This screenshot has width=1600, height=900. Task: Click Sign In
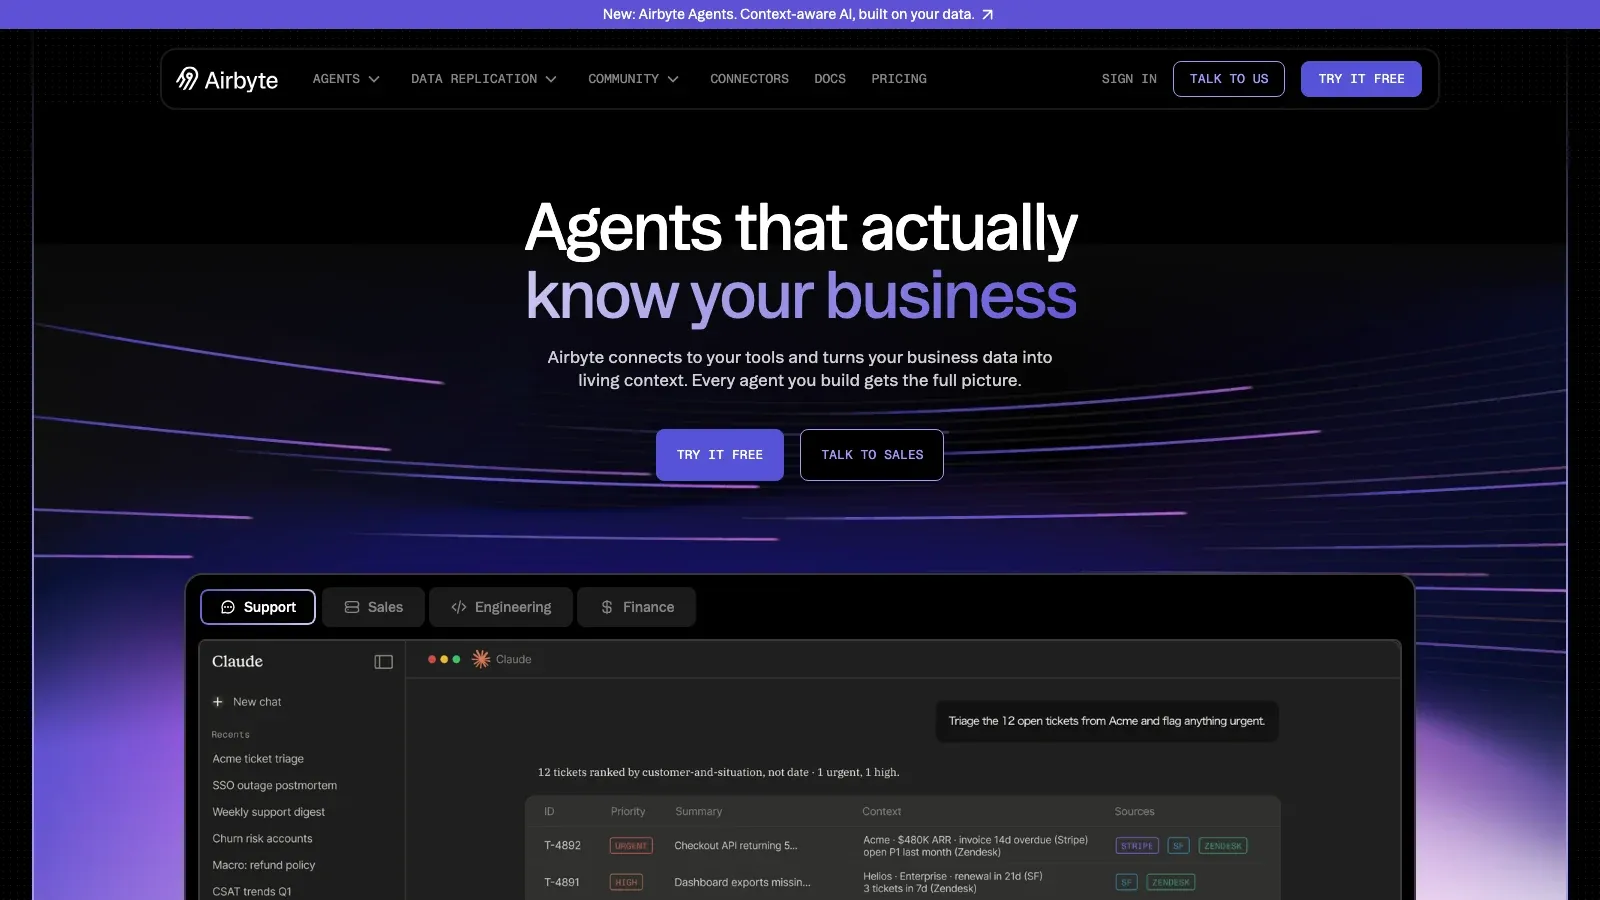click(1129, 79)
